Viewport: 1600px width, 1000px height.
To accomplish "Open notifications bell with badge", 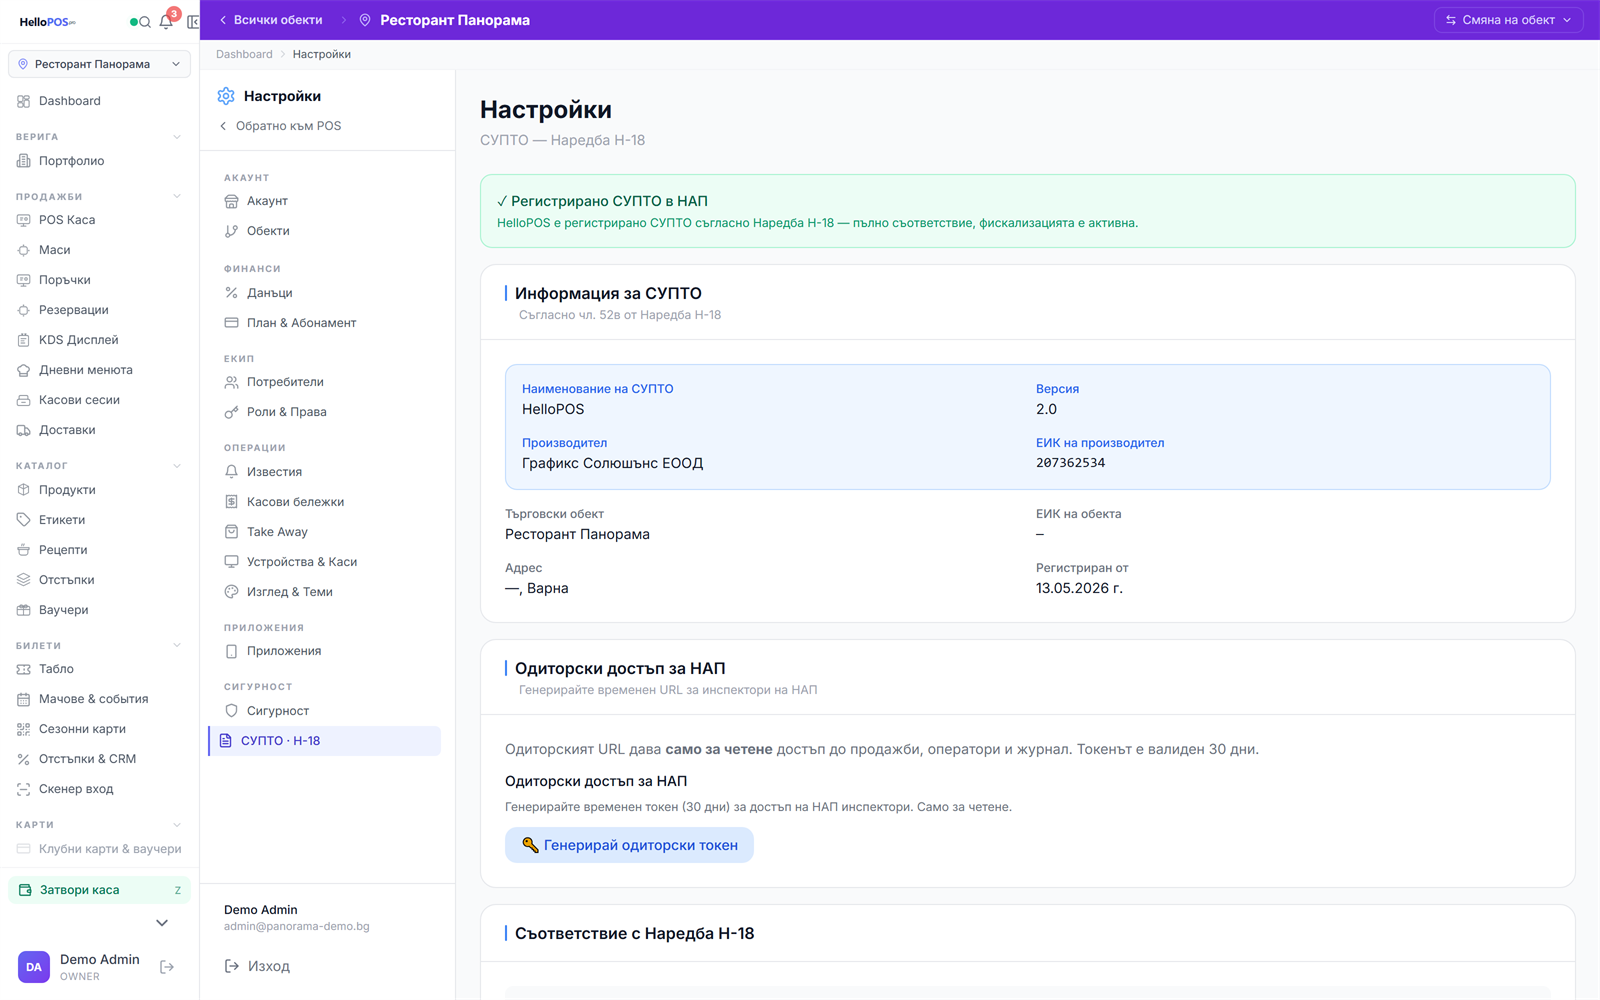I will [167, 21].
